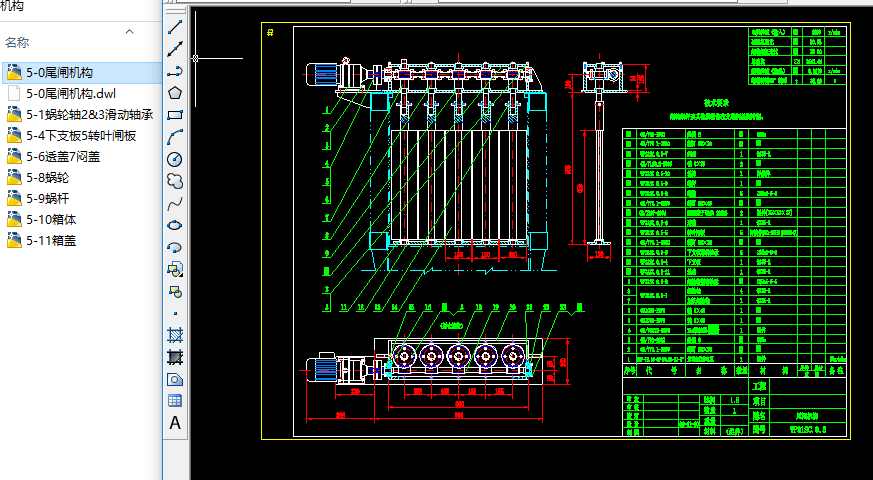
Task: Select the Ellipse tool
Action: pos(175,225)
